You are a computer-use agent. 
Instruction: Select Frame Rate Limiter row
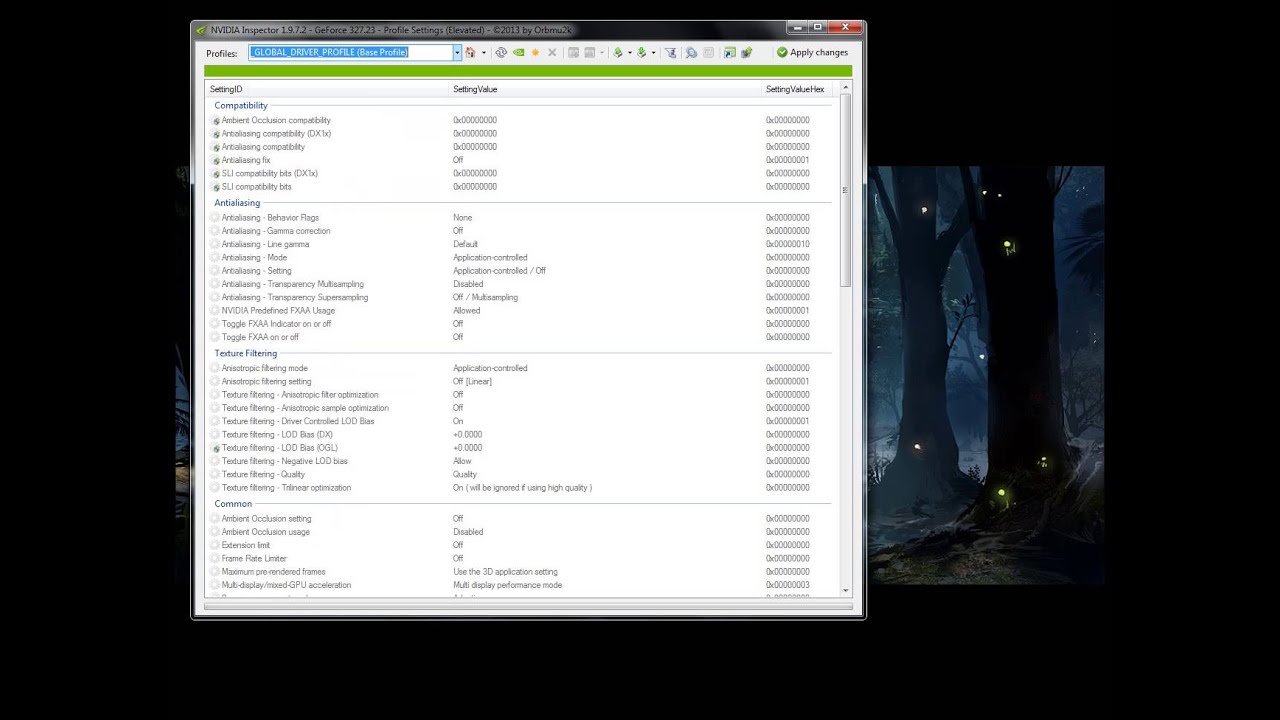(x=520, y=558)
